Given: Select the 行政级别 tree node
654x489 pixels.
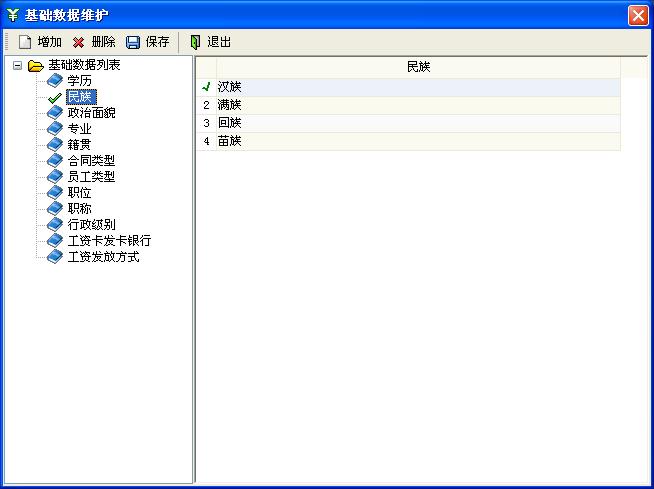Looking at the screenshot, I should coord(91,224).
